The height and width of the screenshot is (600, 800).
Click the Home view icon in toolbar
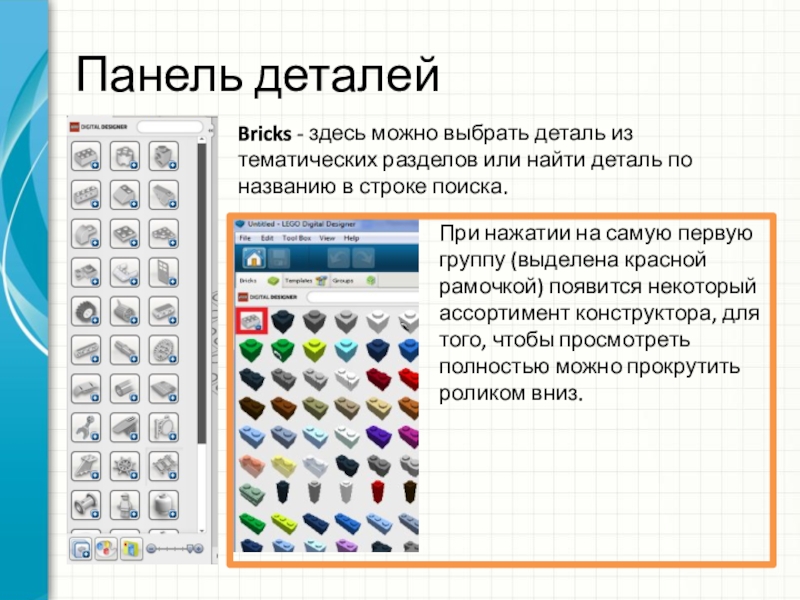click(254, 260)
